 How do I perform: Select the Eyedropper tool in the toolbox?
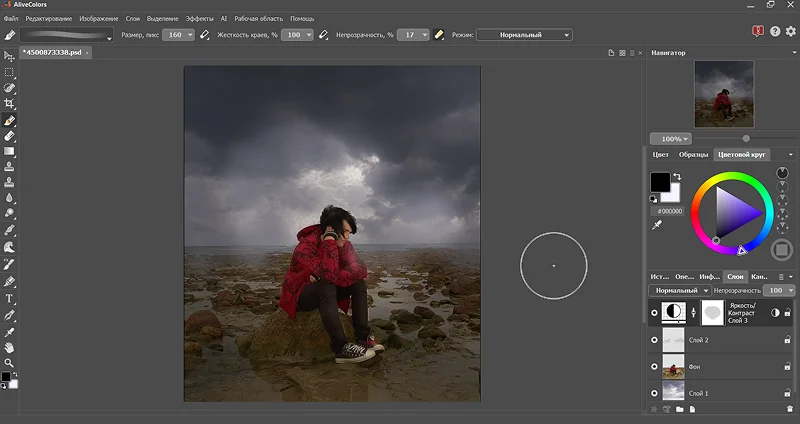point(9,332)
